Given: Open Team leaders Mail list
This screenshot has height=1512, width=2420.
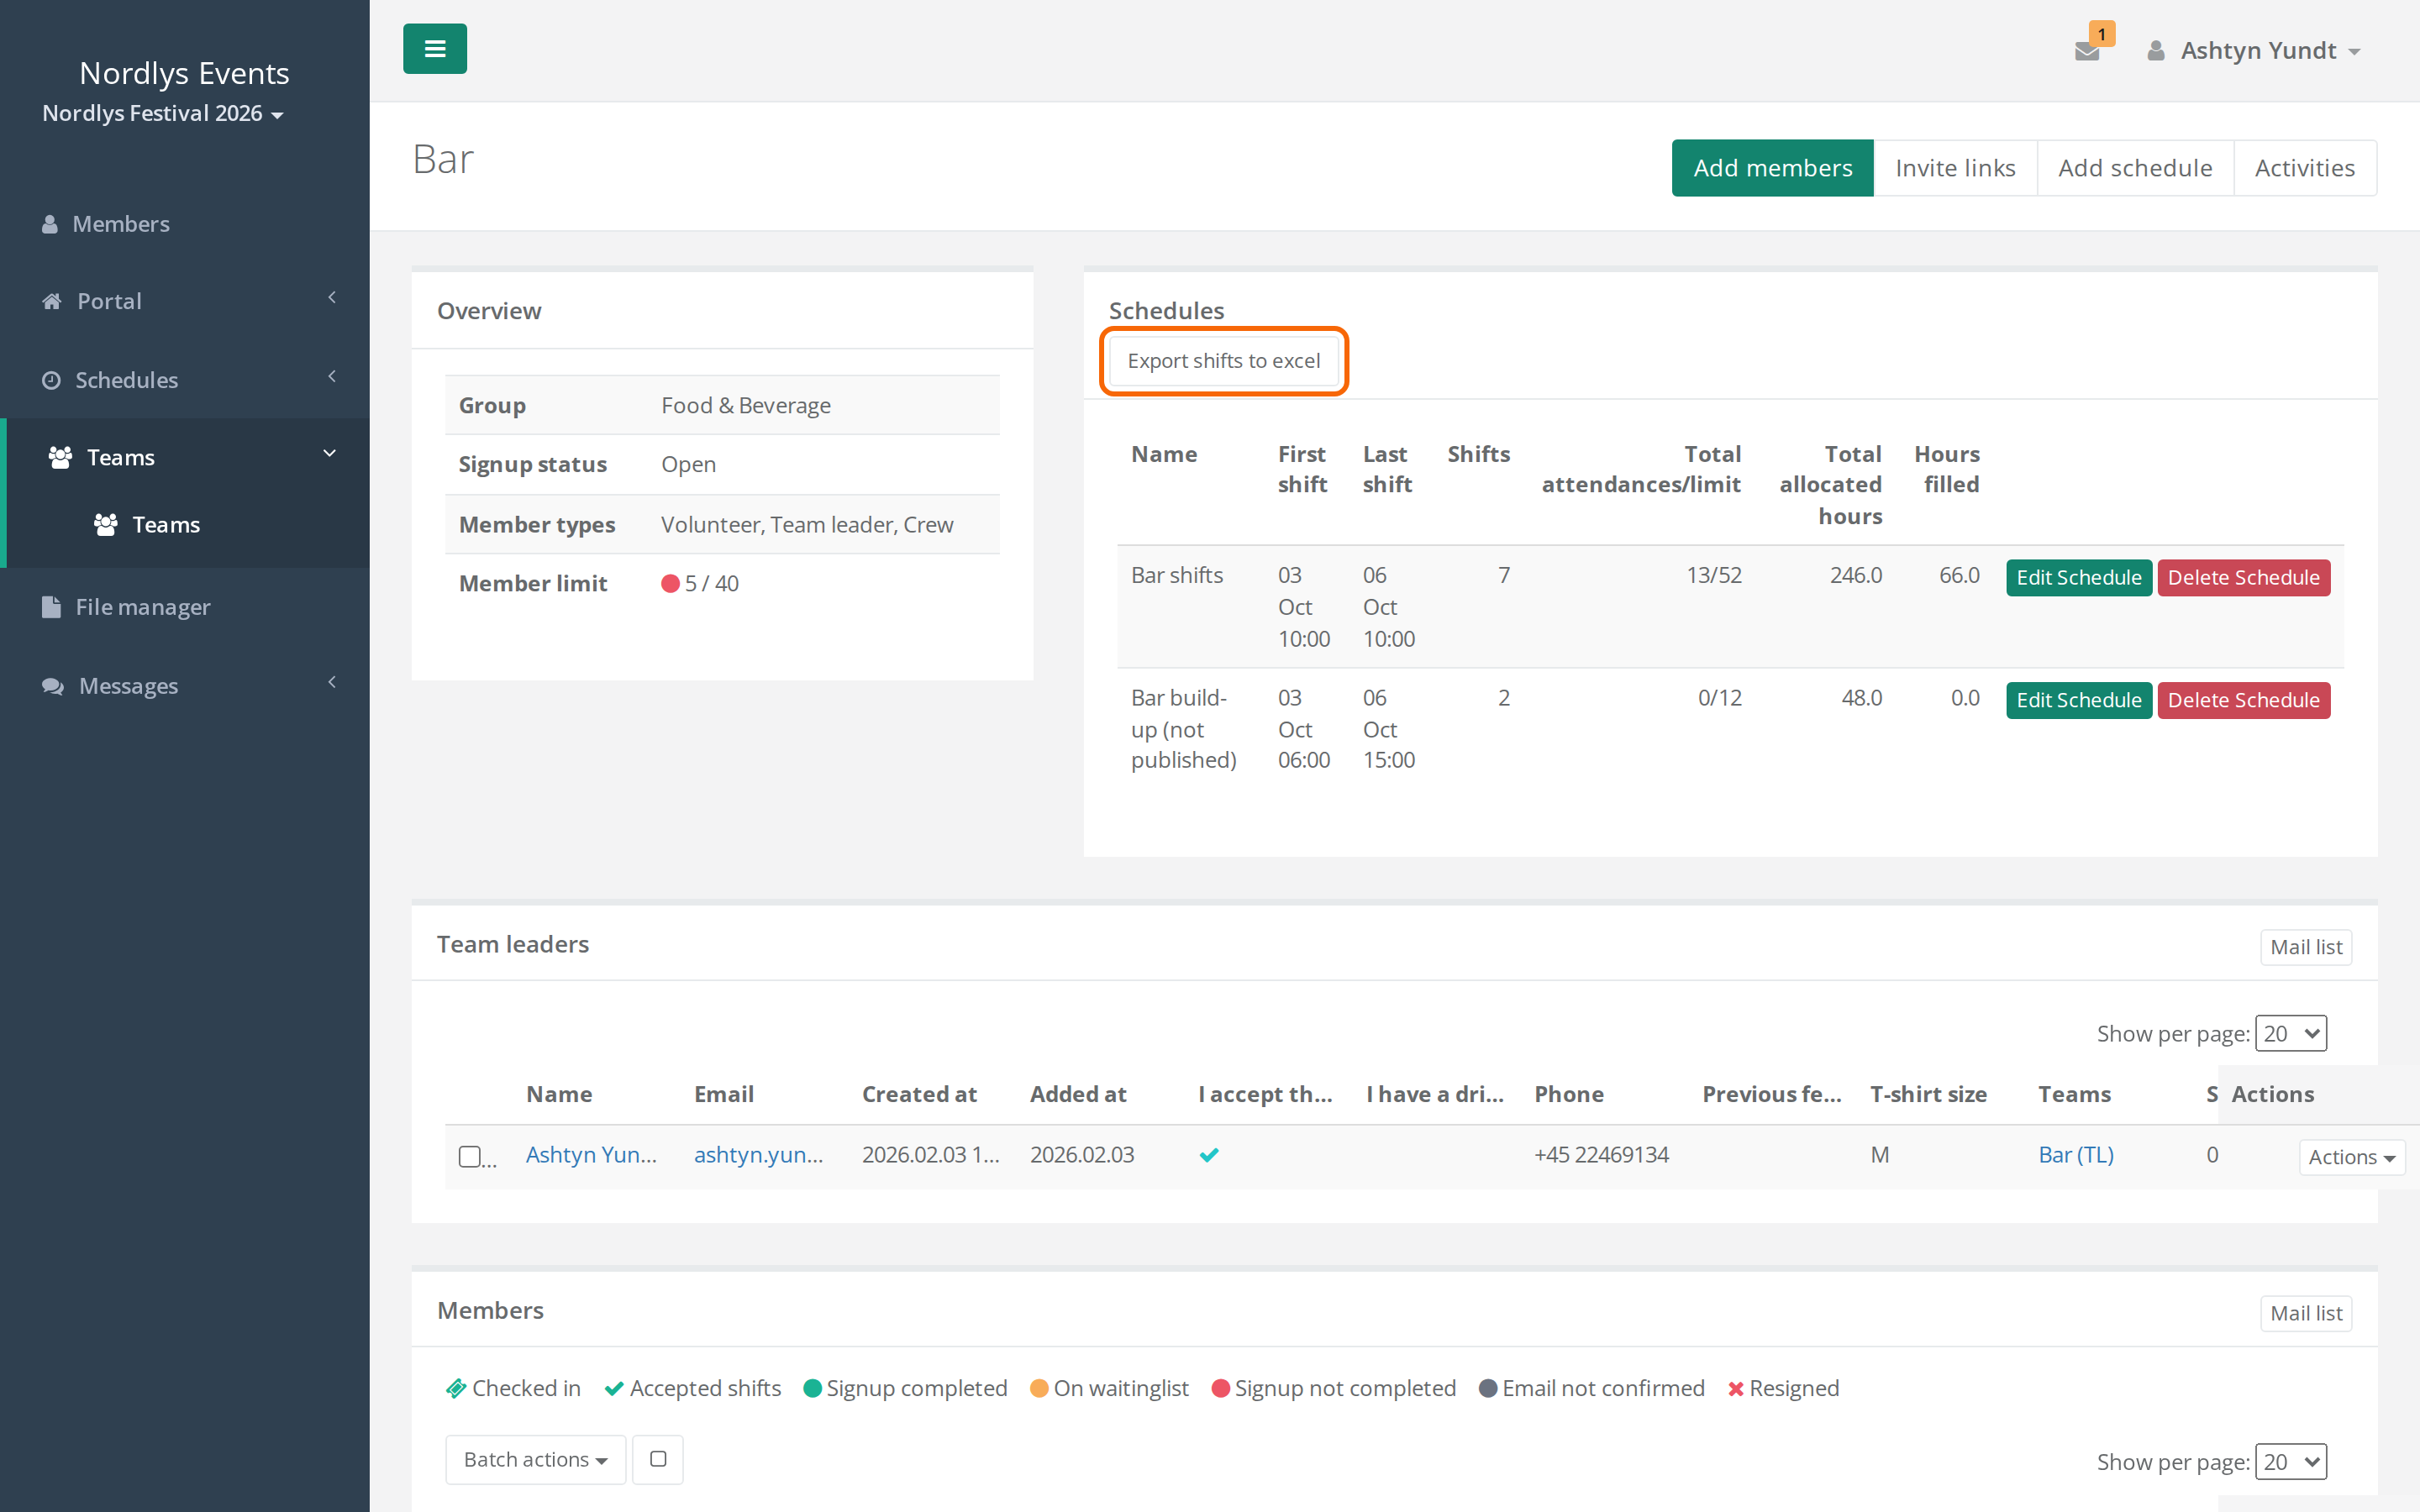Looking at the screenshot, I should point(2306,947).
